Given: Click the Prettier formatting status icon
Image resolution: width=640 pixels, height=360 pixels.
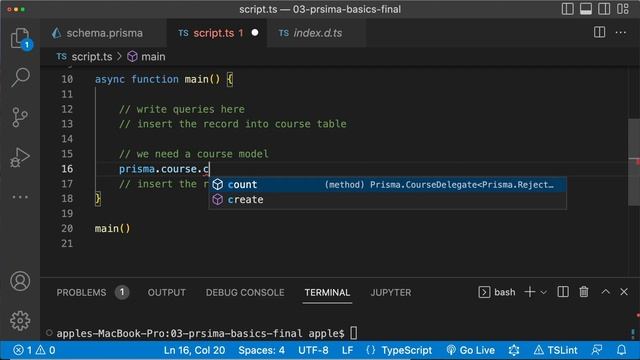Looking at the screenshot, I should 514,350.
